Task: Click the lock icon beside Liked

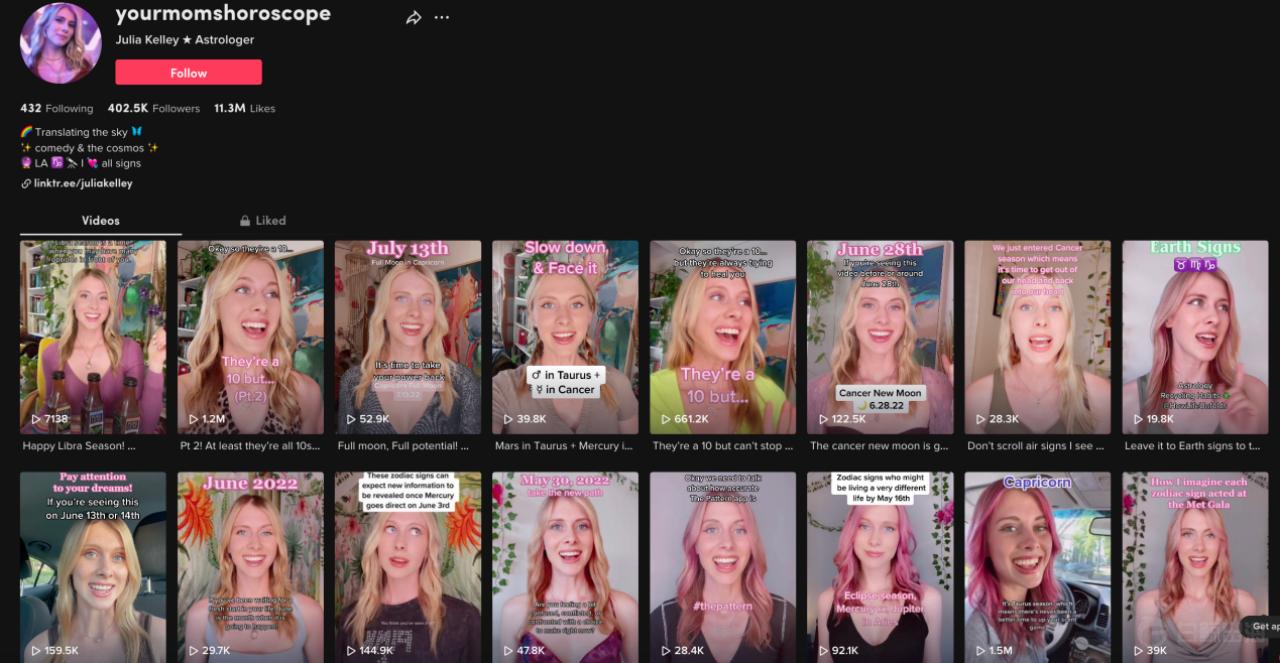Action: [x=244, y=220]
